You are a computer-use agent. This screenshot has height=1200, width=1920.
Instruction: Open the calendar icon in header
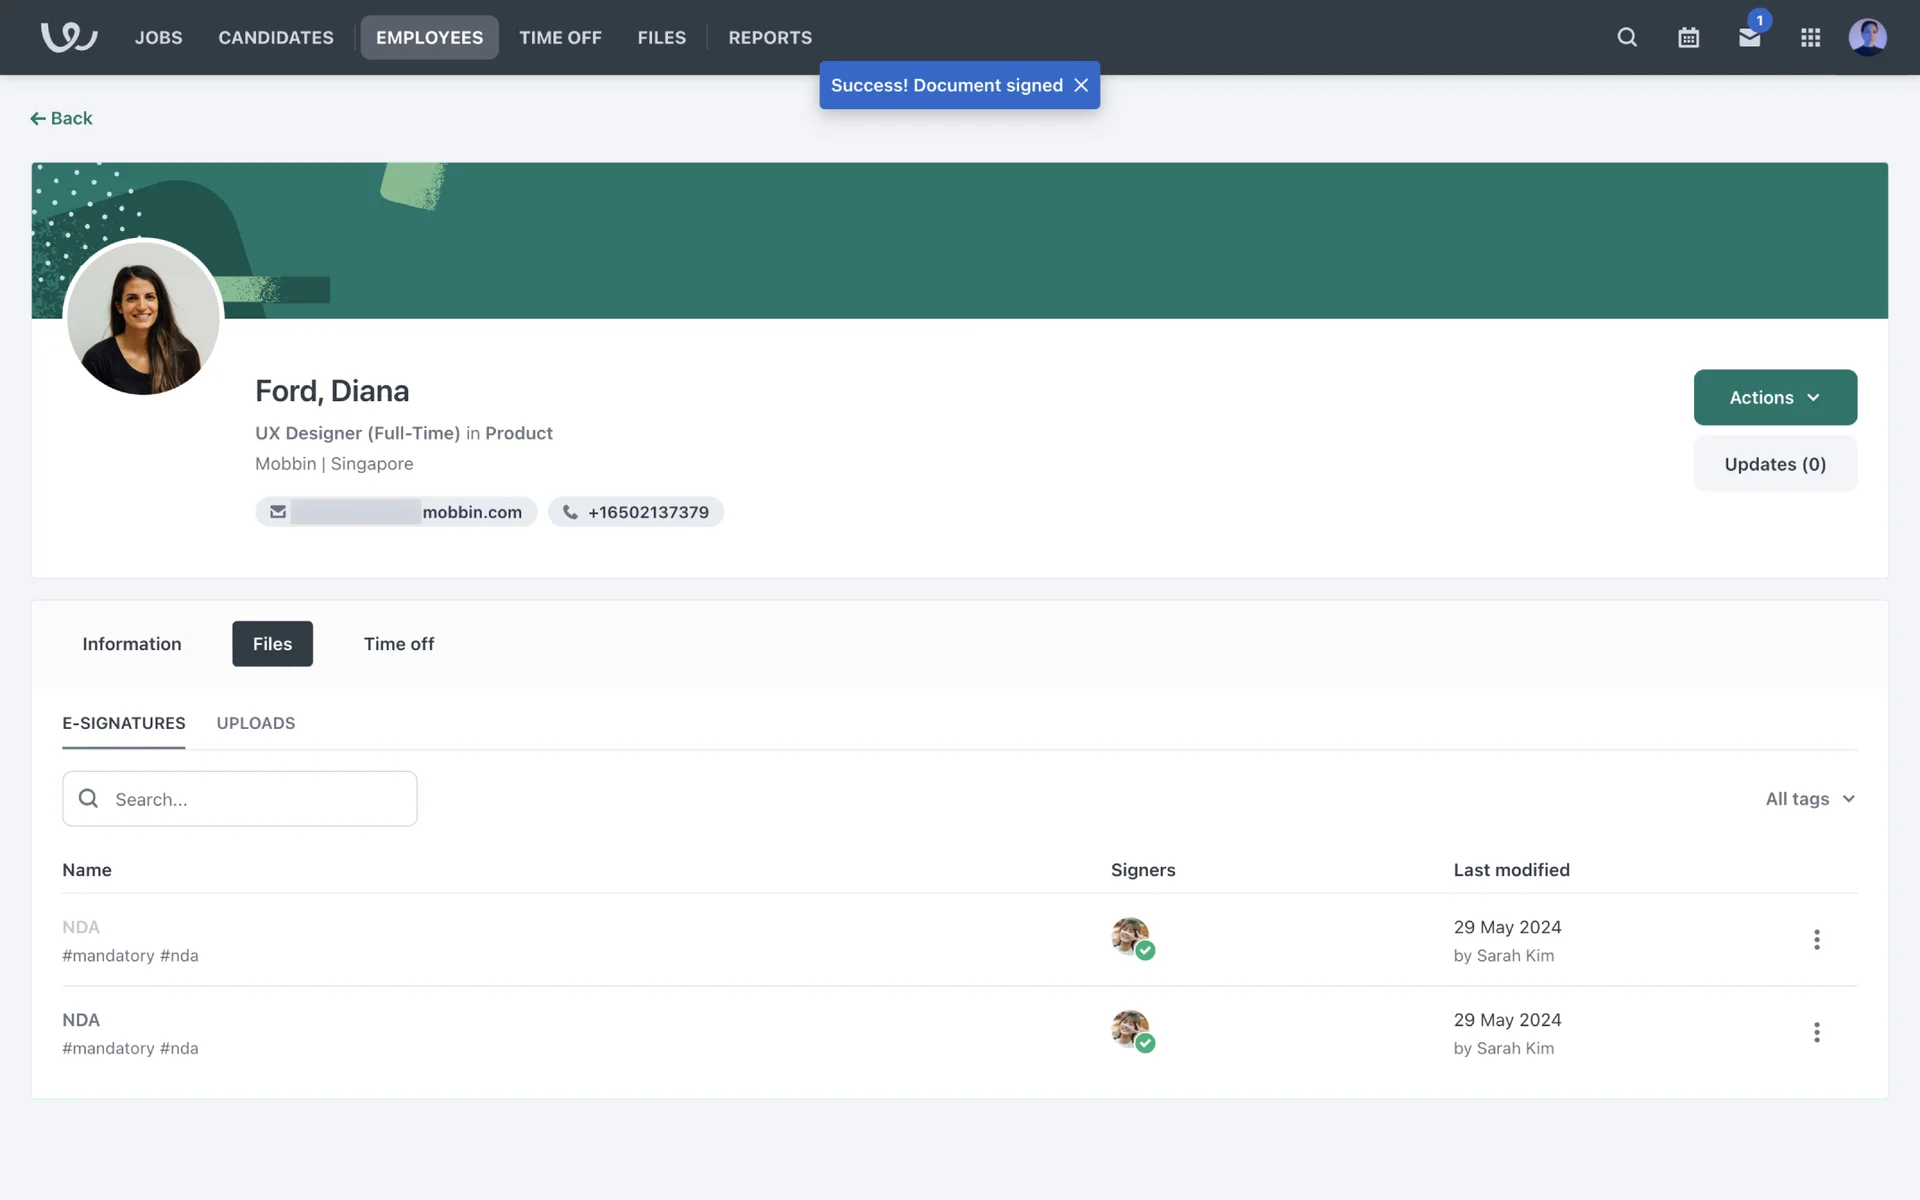coord(1688,37)
